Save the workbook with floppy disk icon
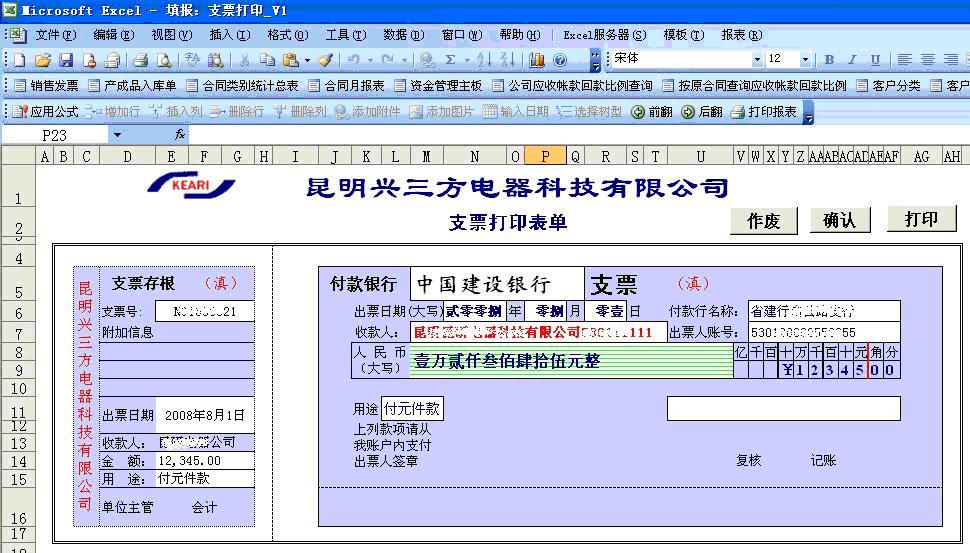970x553 pixels. point(66,61)
